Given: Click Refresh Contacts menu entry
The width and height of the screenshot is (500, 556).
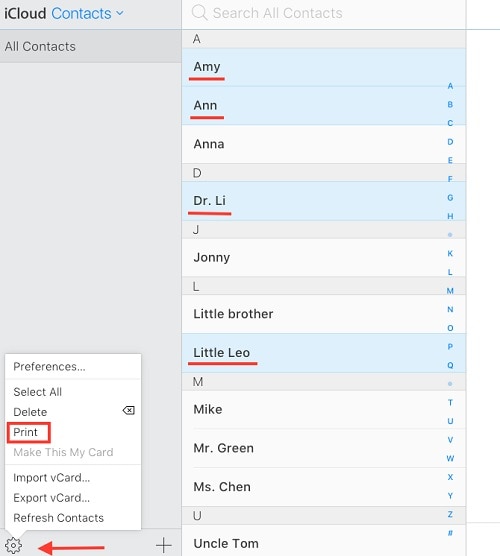Looking at the screenshot, I should tap(59, 518).
